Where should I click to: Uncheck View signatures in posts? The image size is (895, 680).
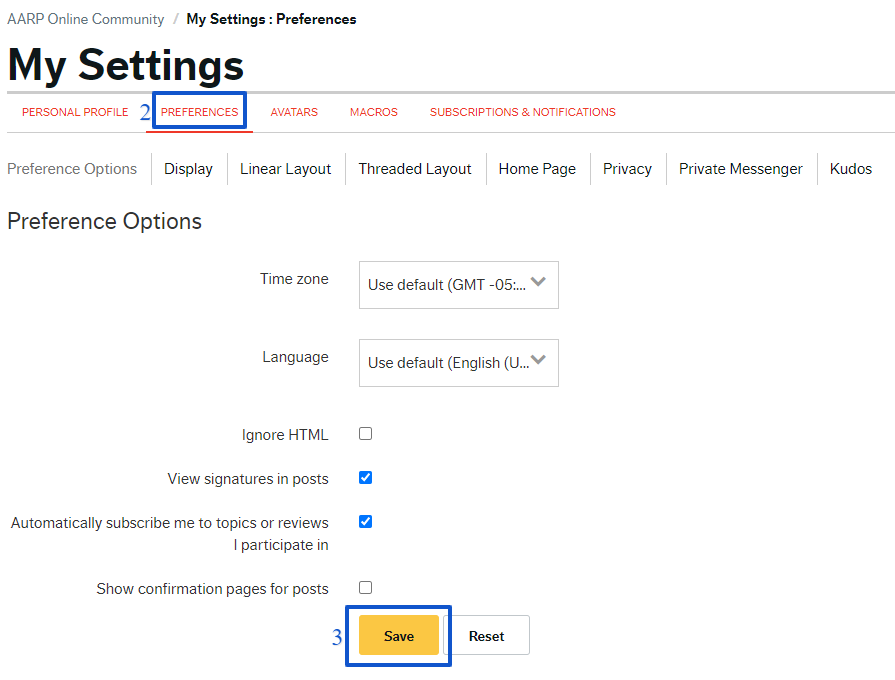pyautogui.click(x=365, y=478)
